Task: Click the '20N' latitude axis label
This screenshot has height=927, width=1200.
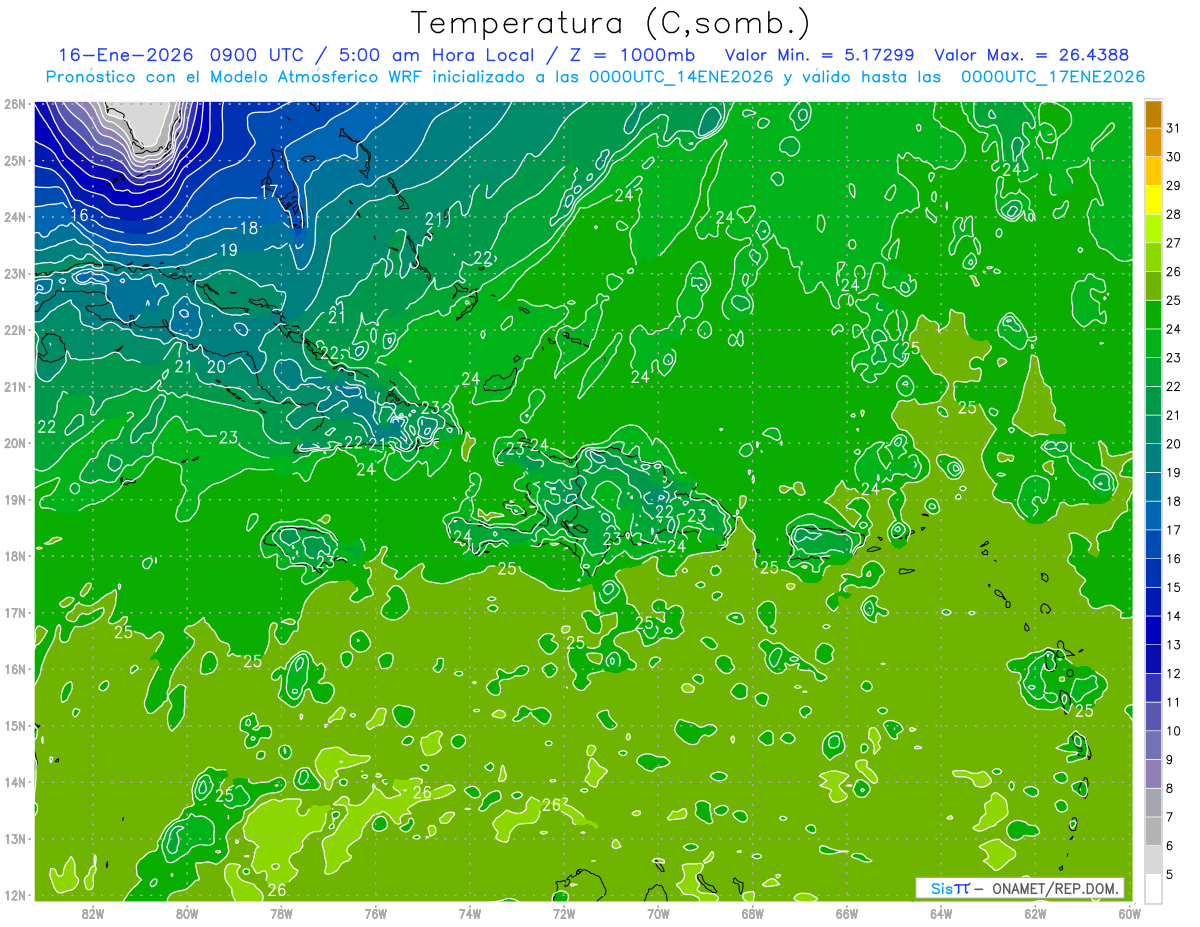Action: (x=15, y=443)
